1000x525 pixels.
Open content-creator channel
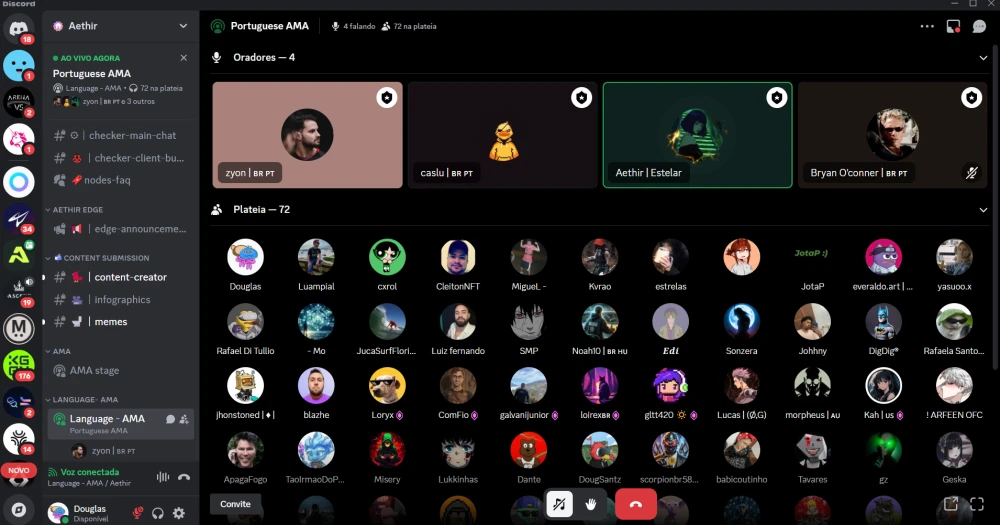[121, 277]
